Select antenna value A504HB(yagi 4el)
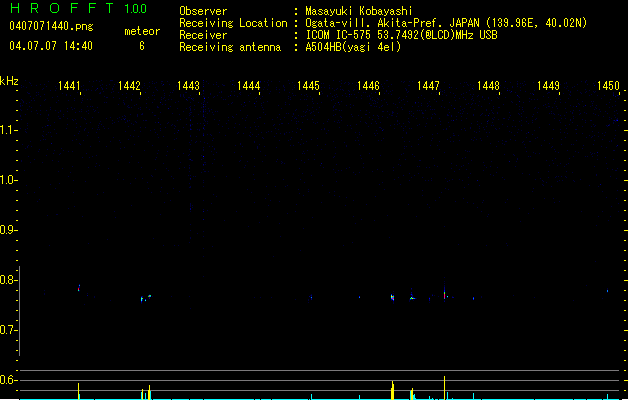The image size is (629, 400). [x=353, y=47]
